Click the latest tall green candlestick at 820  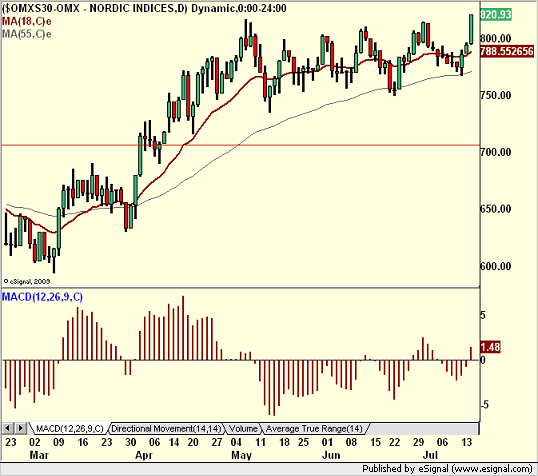pyautogui.click(x=471, y=29)
